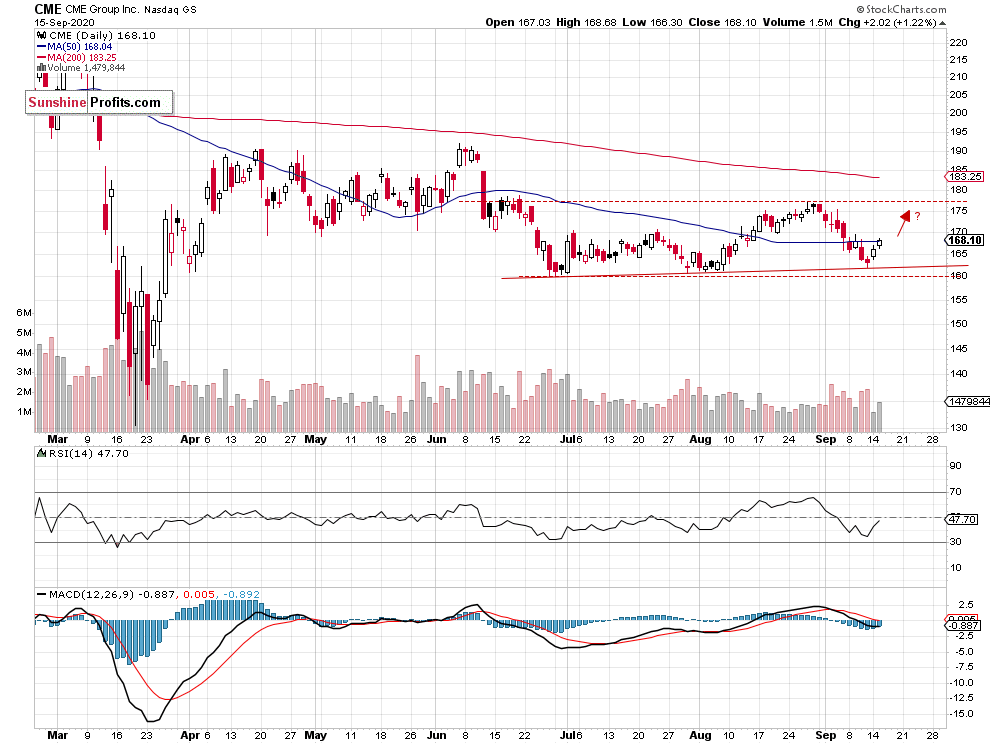
Task: Click the Jun label on price chart axis
Action: click(x=436, y=439)
